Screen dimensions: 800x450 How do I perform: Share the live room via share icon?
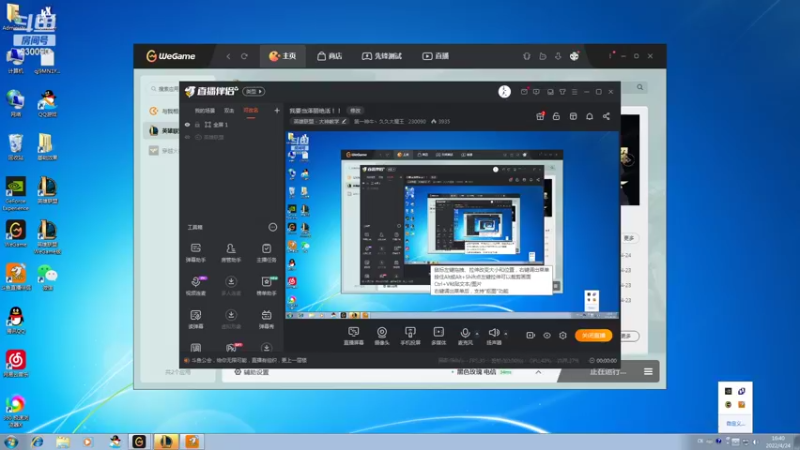pyautogui.click(x=606, y=116)
